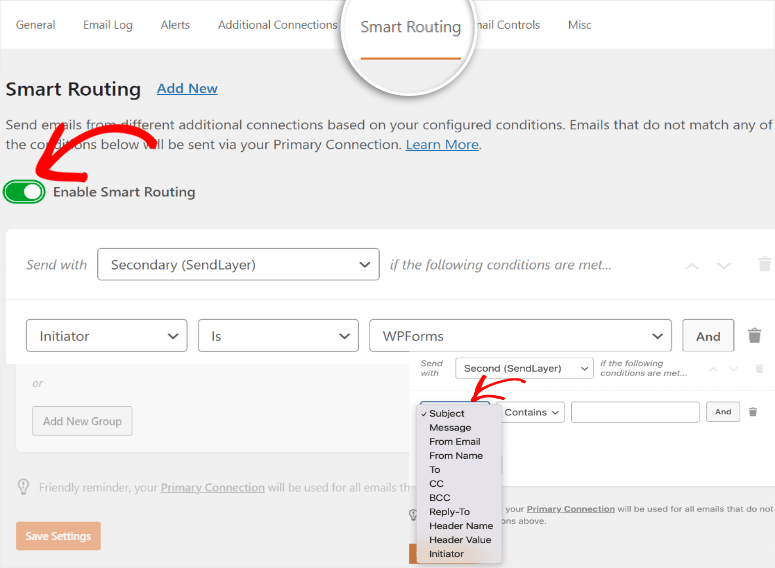775x568 pixels.
Task: Delete the Contains condition row trash icon
Action: 753,412
